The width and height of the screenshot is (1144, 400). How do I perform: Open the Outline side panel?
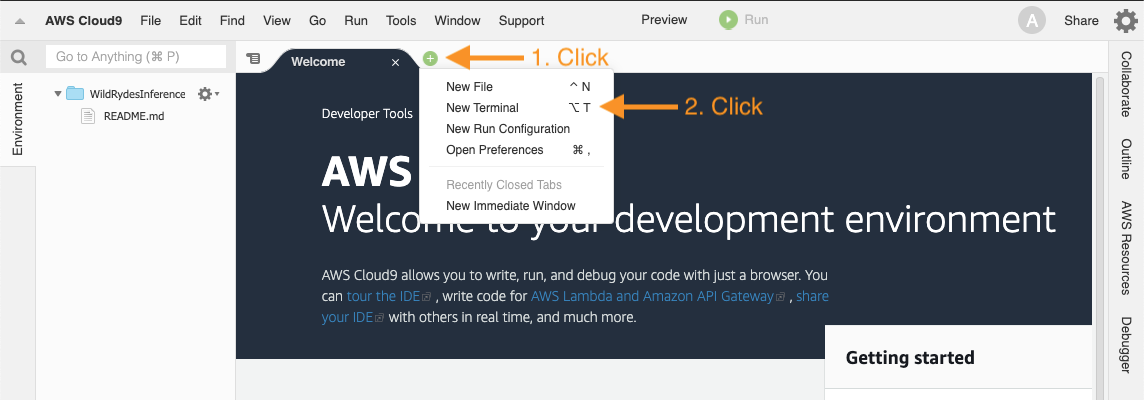(x=1126, y=160)
